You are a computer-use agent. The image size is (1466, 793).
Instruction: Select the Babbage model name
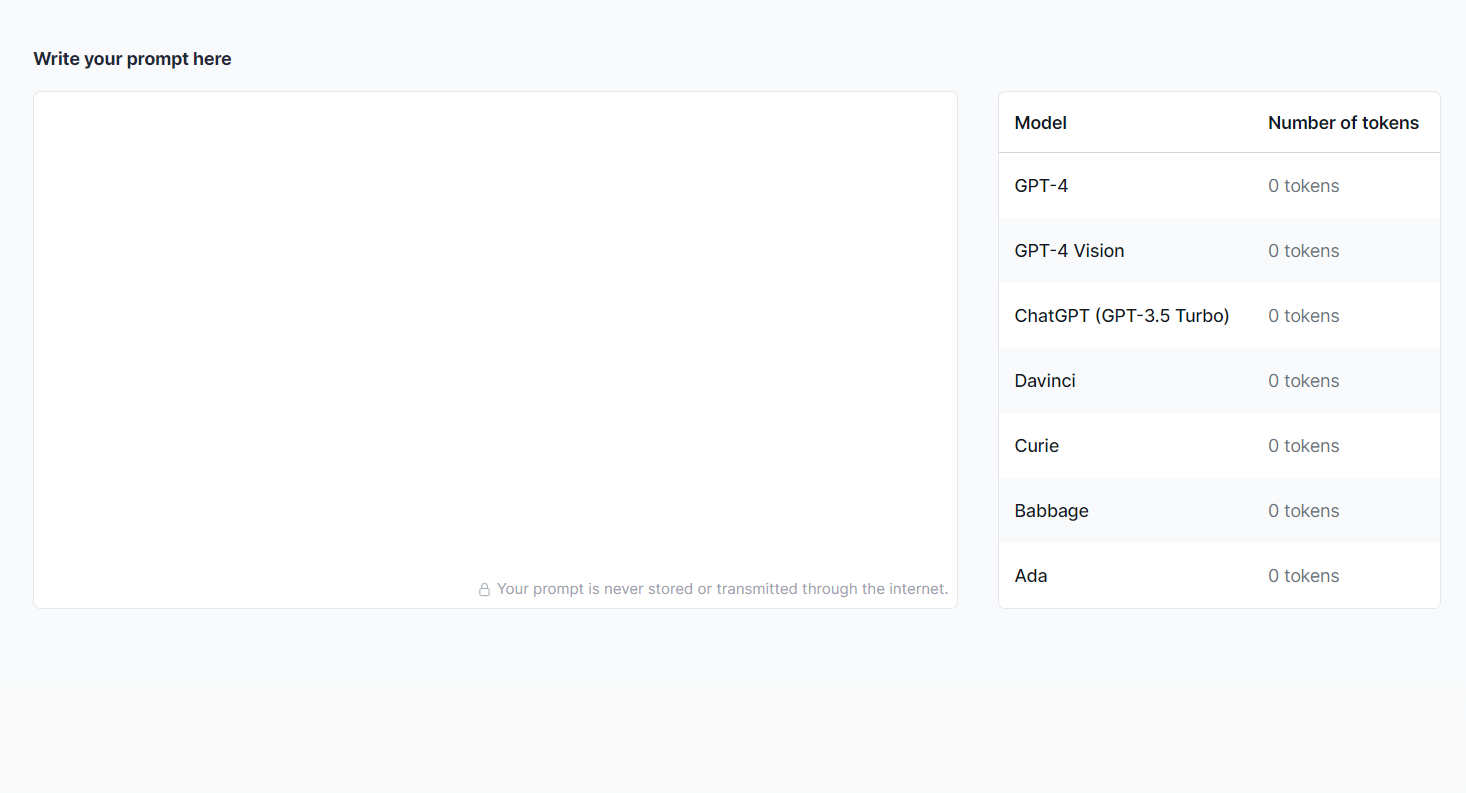(1051, 511)
